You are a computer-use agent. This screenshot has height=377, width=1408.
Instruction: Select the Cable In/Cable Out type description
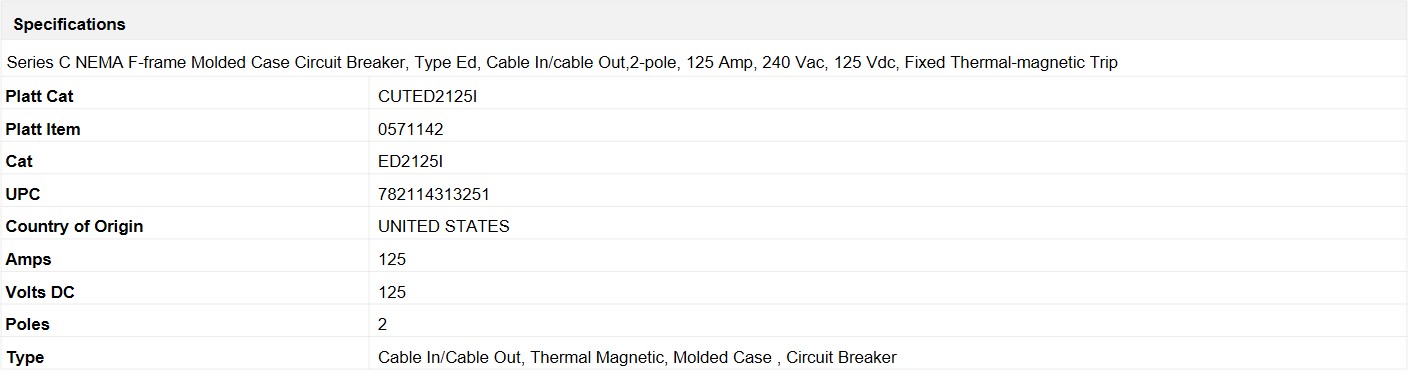tap(637, 357)
